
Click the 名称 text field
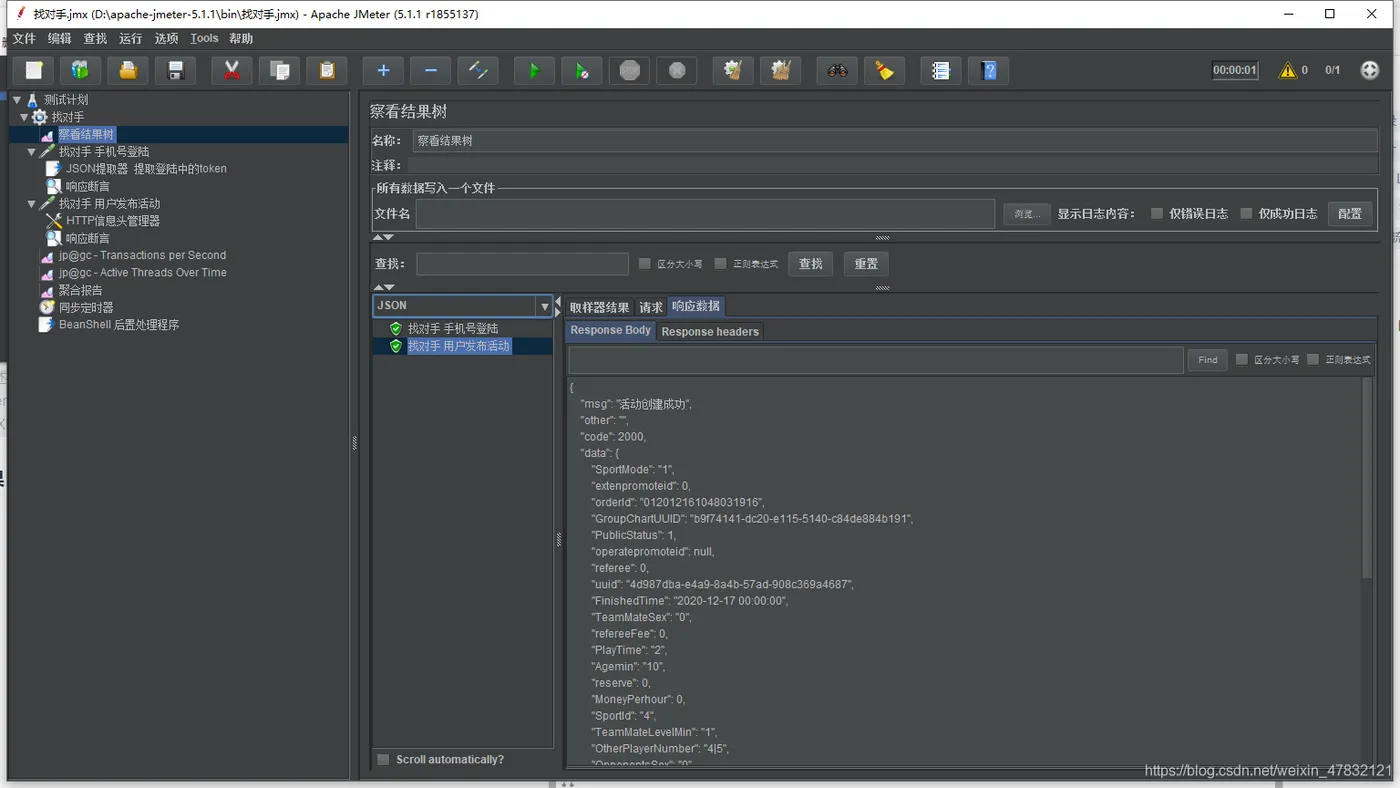895,141
